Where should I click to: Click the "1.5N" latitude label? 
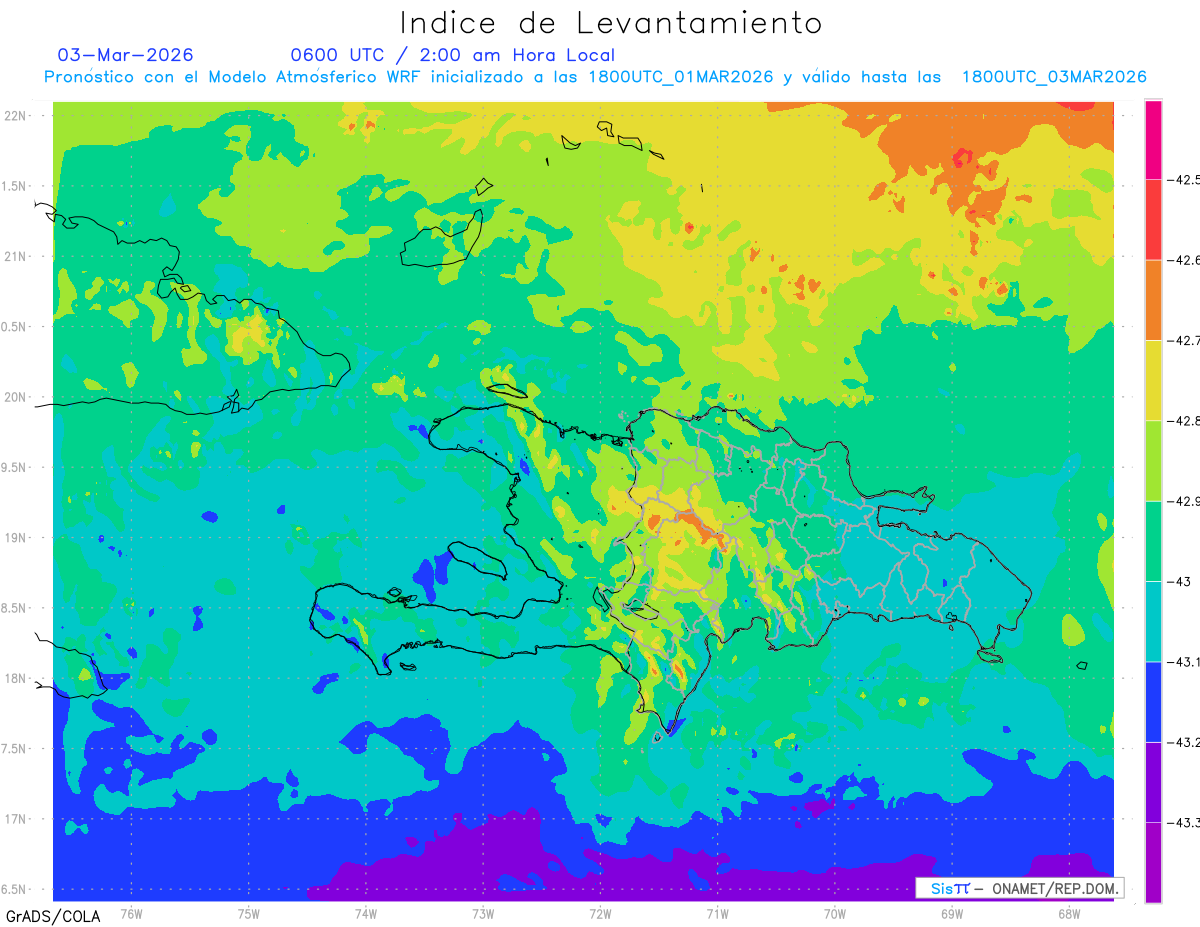15,186
